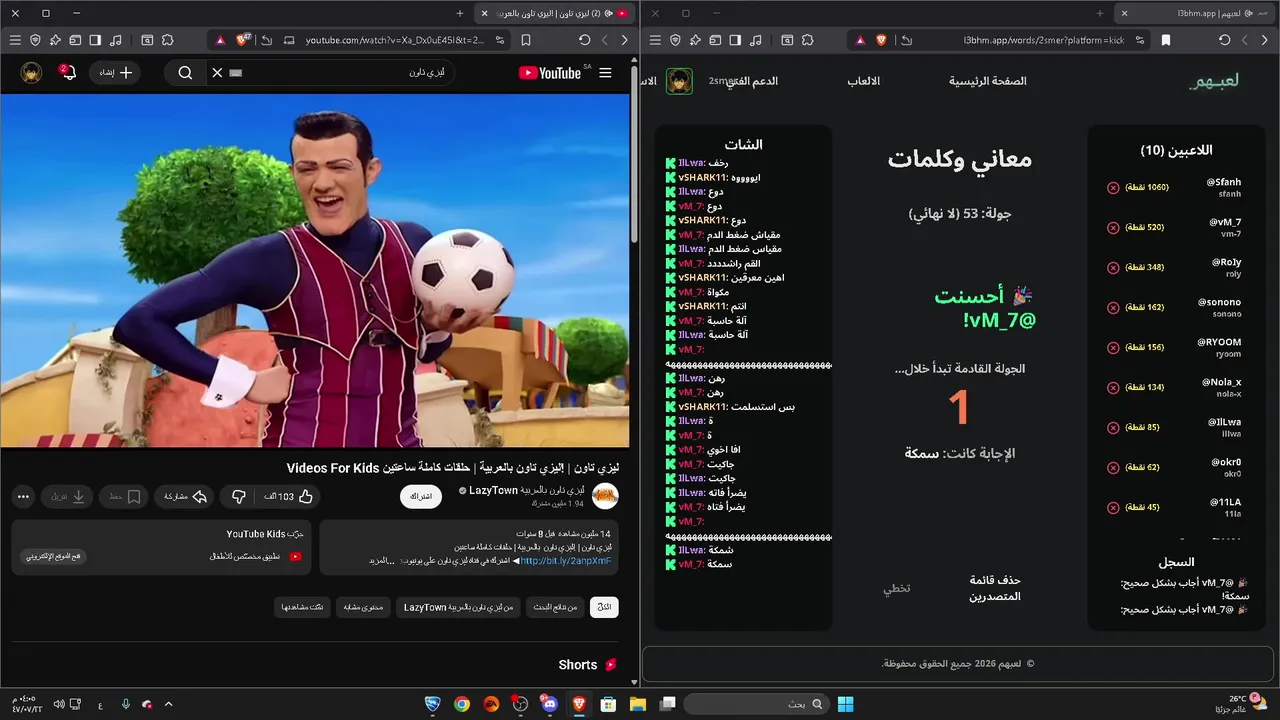Select الكل filter chip
Viewport: 1280px width, 720px height.
604,607
